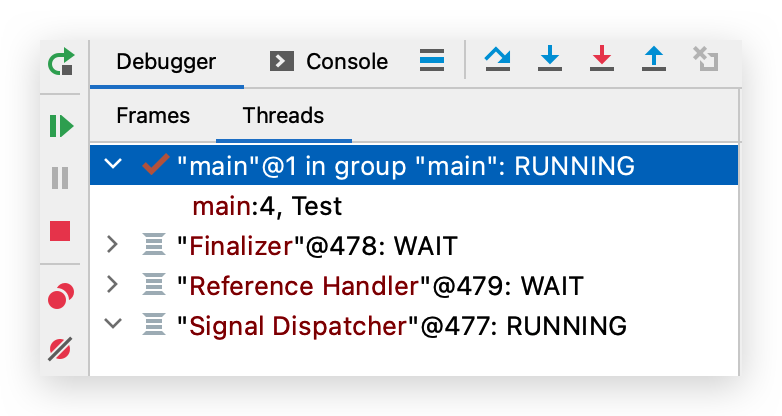This screenshot has height=416, width=782.
Task: Switch to the Debugger tab
Action: tap(166, 62)
